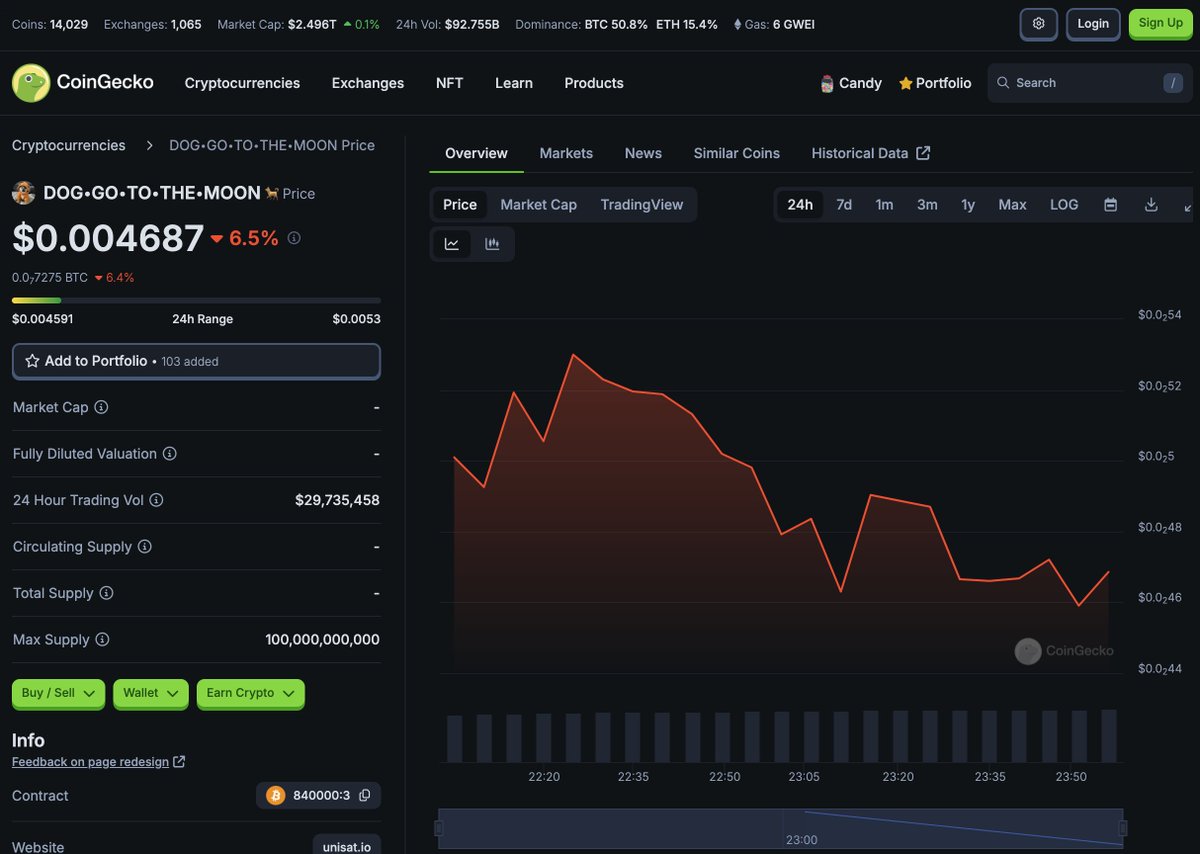Click the 24h Vol $92.755B stat

pos(447,23)
